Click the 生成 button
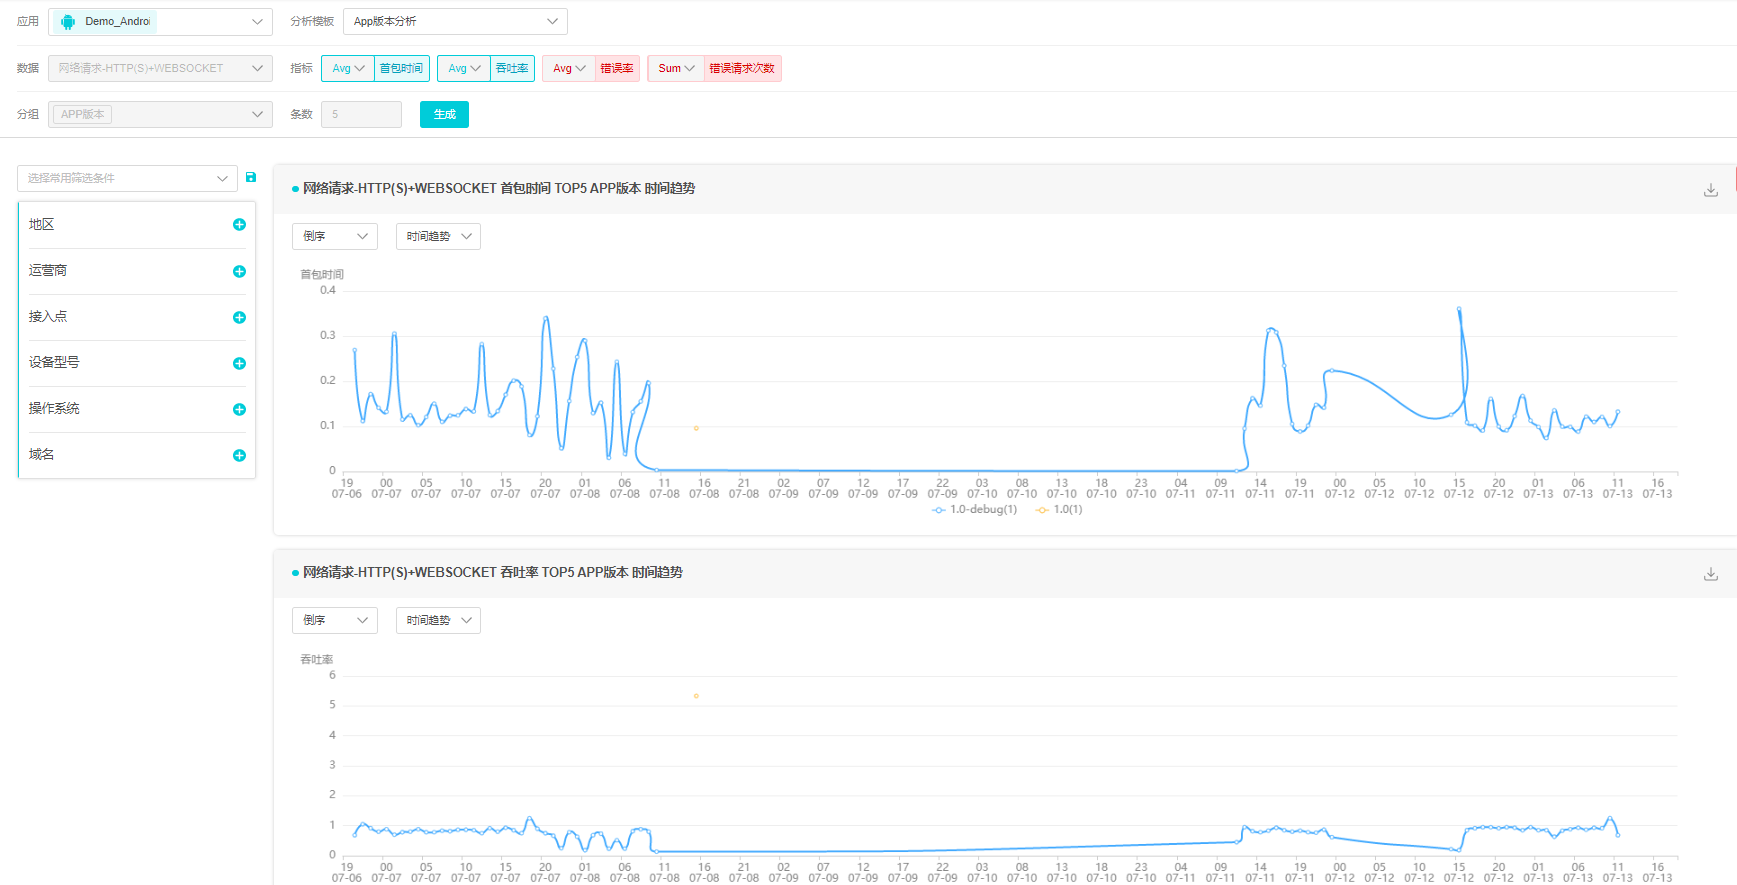The height and width of the screenshot is (885, 1737). click(x=444, y=115)
